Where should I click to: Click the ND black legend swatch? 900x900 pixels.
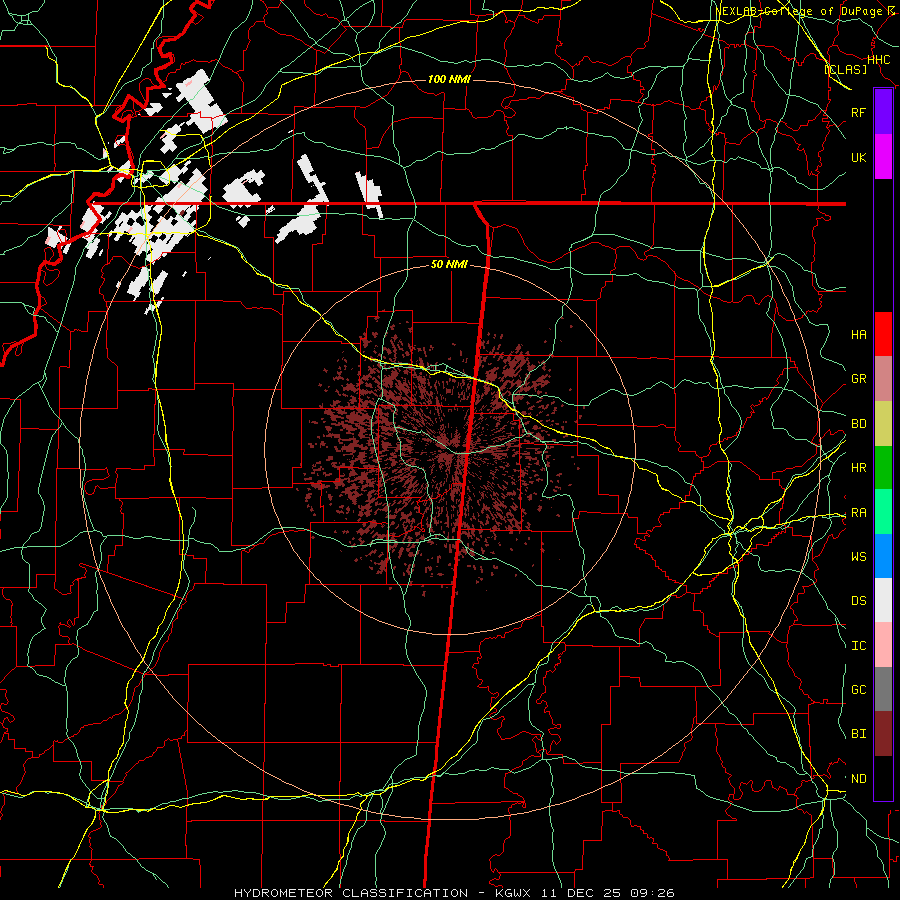(x=883, y=778)
